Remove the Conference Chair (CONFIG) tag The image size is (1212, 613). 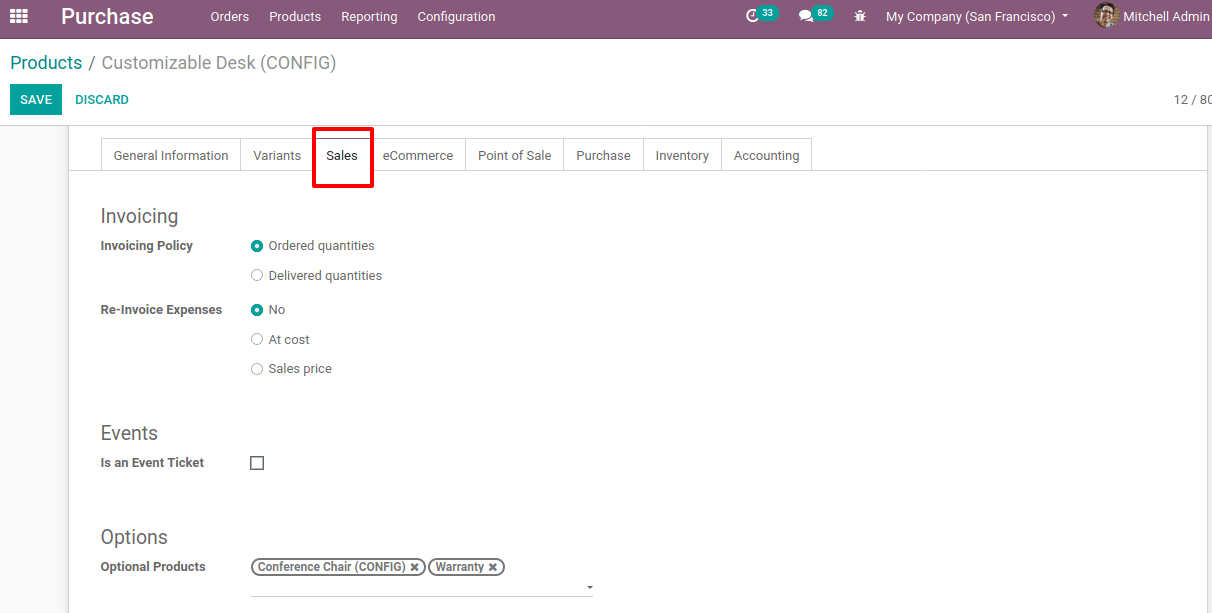[414, 567]
